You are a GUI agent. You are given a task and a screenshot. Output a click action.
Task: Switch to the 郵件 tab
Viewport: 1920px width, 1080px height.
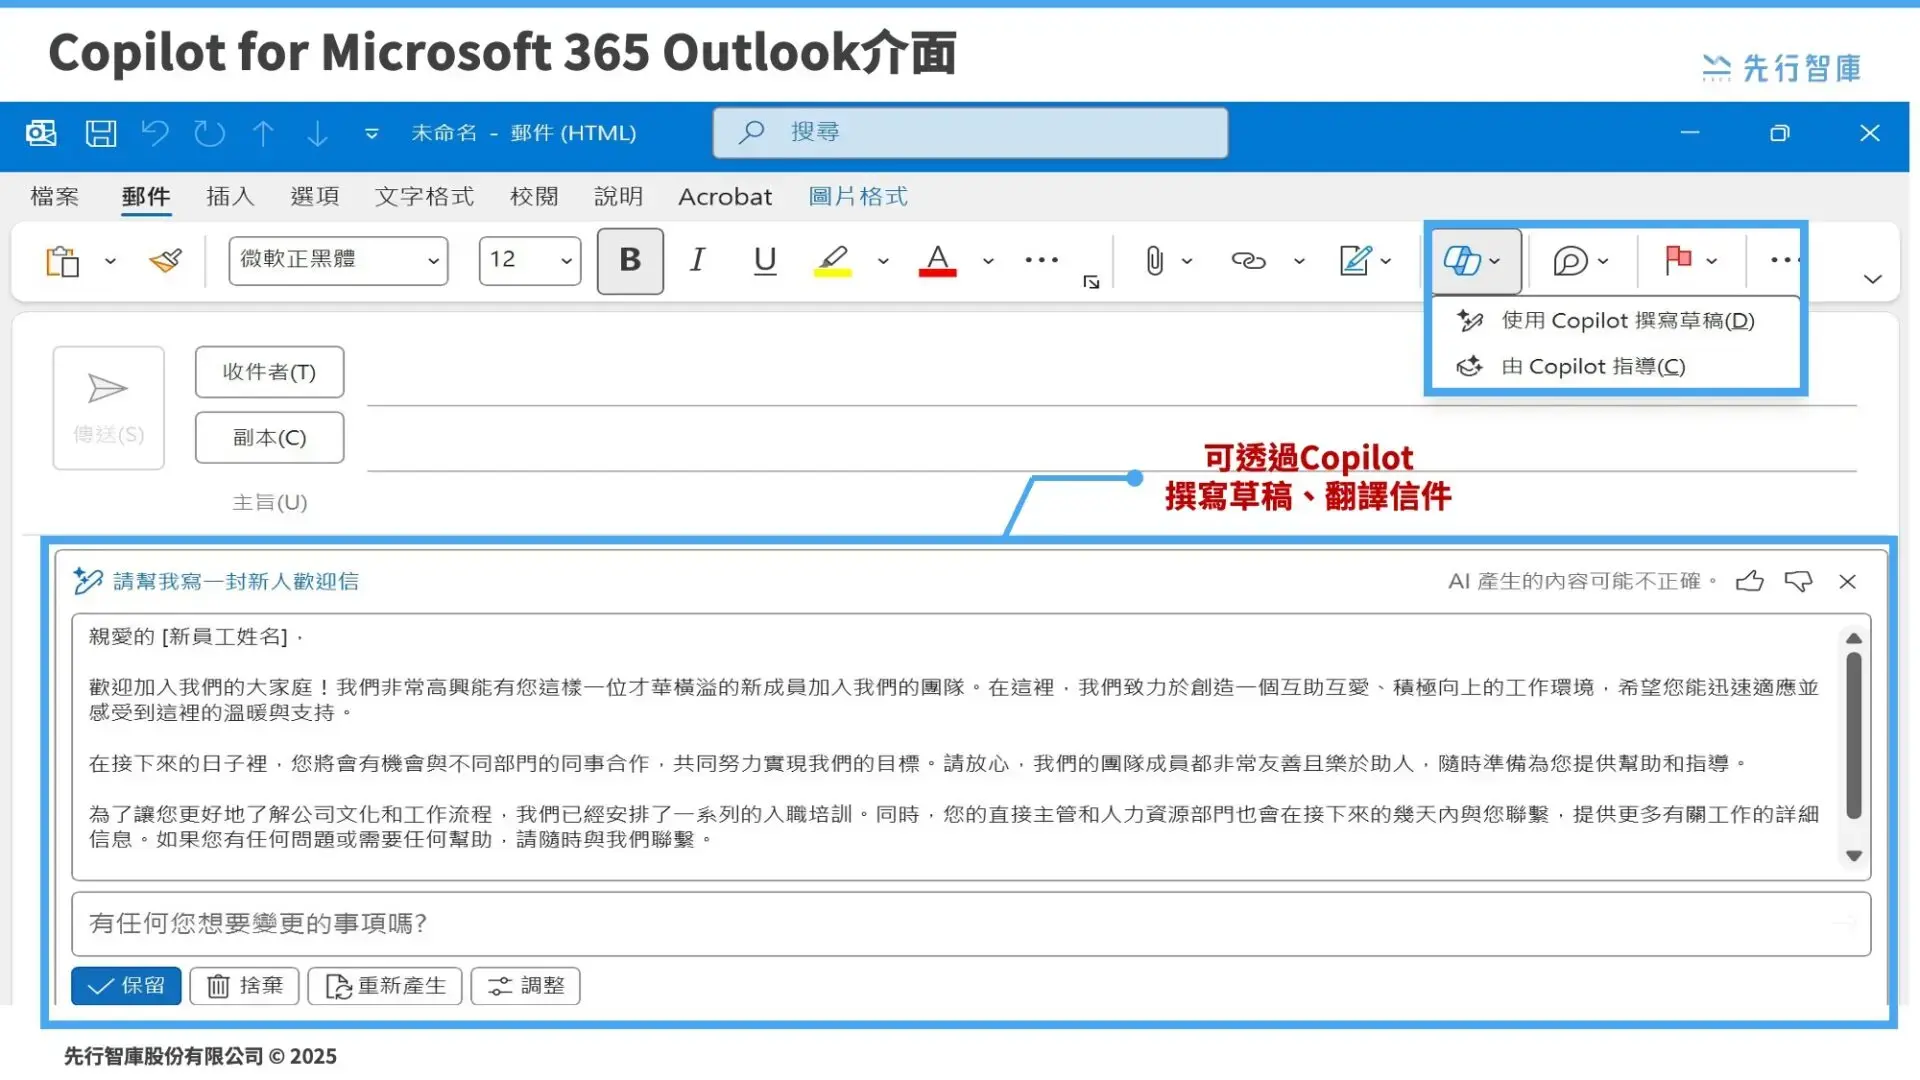146,196
